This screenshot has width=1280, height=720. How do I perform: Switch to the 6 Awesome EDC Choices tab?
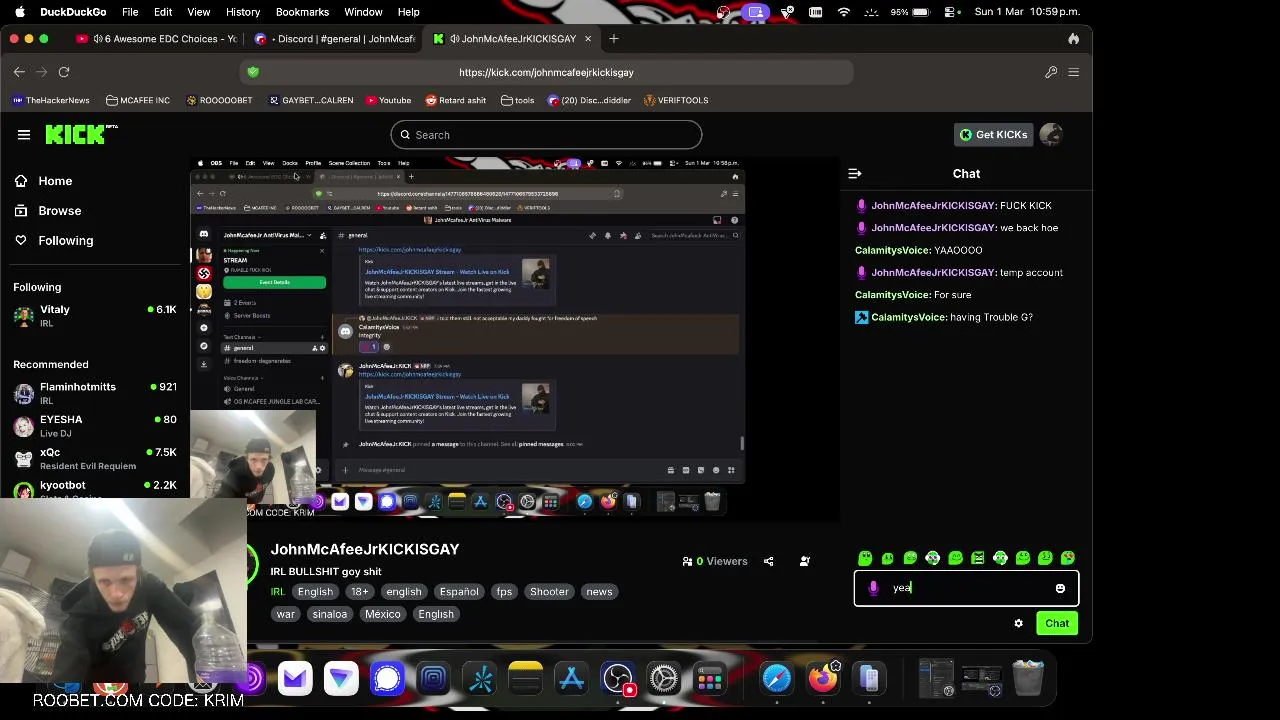pos(157,39)
